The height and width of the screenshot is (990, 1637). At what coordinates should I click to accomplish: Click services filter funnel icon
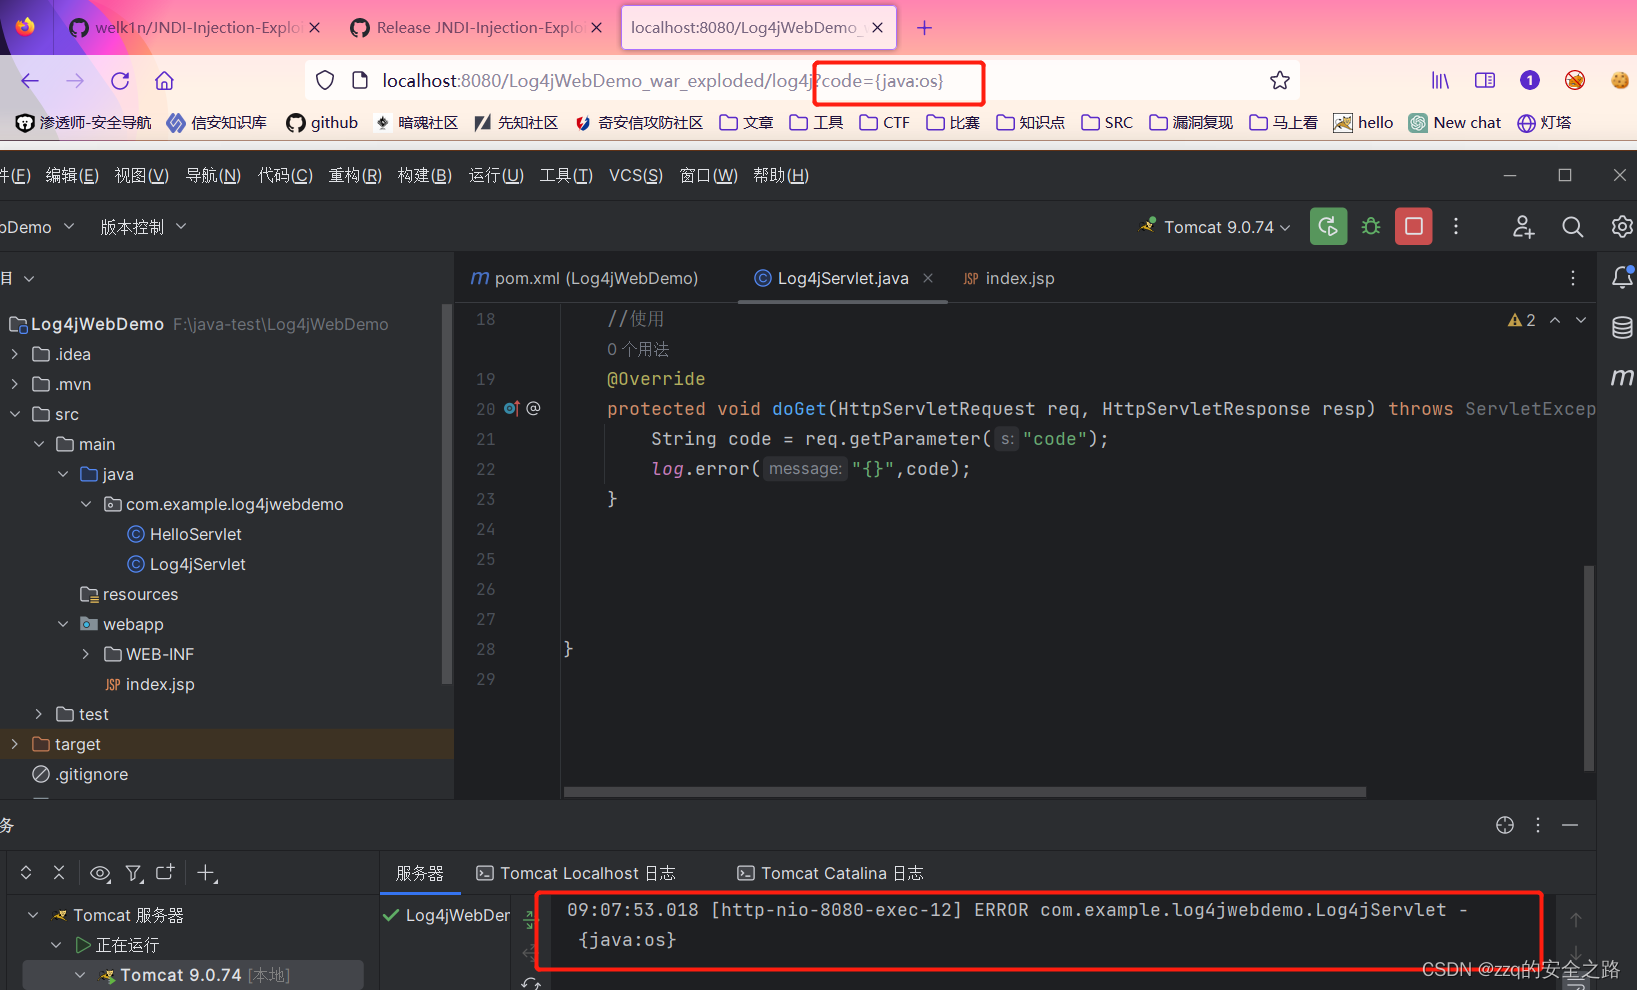[x=134, y=873]
